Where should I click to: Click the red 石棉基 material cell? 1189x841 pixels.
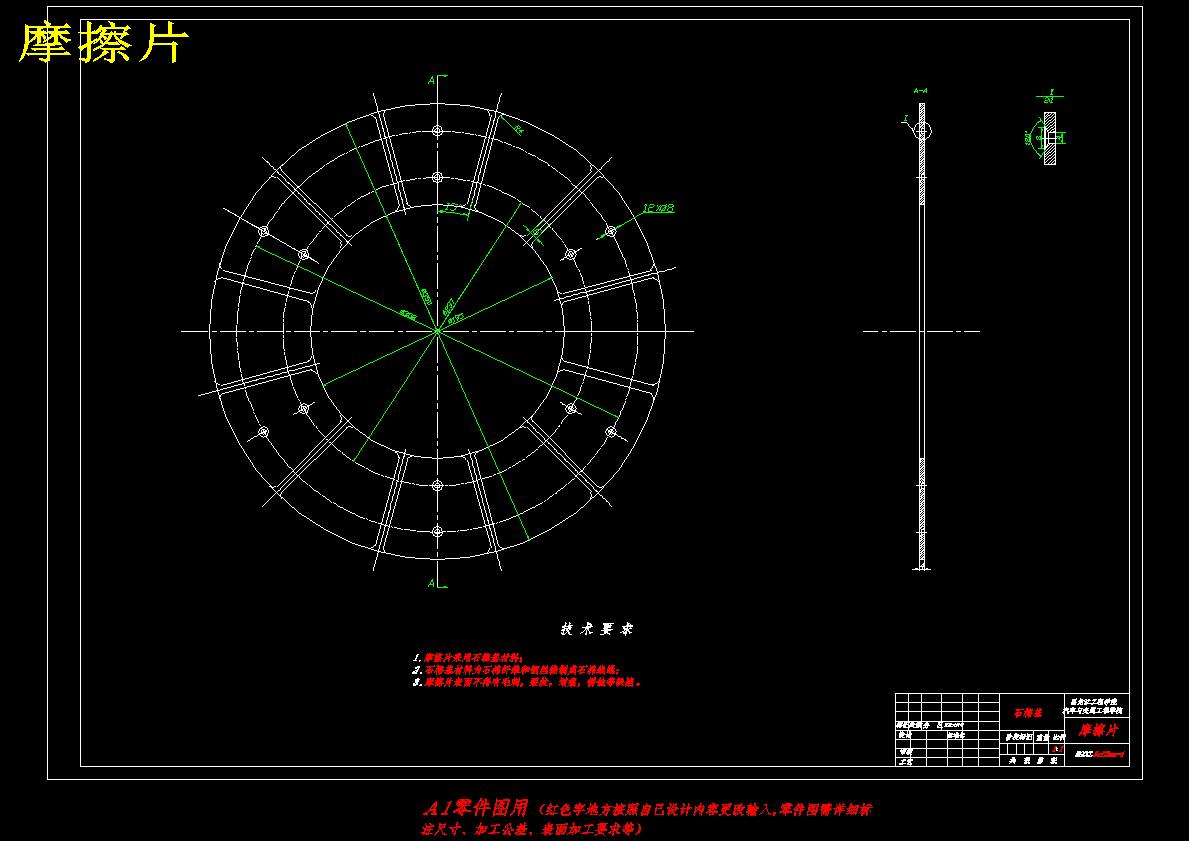tap(1028, 713)
